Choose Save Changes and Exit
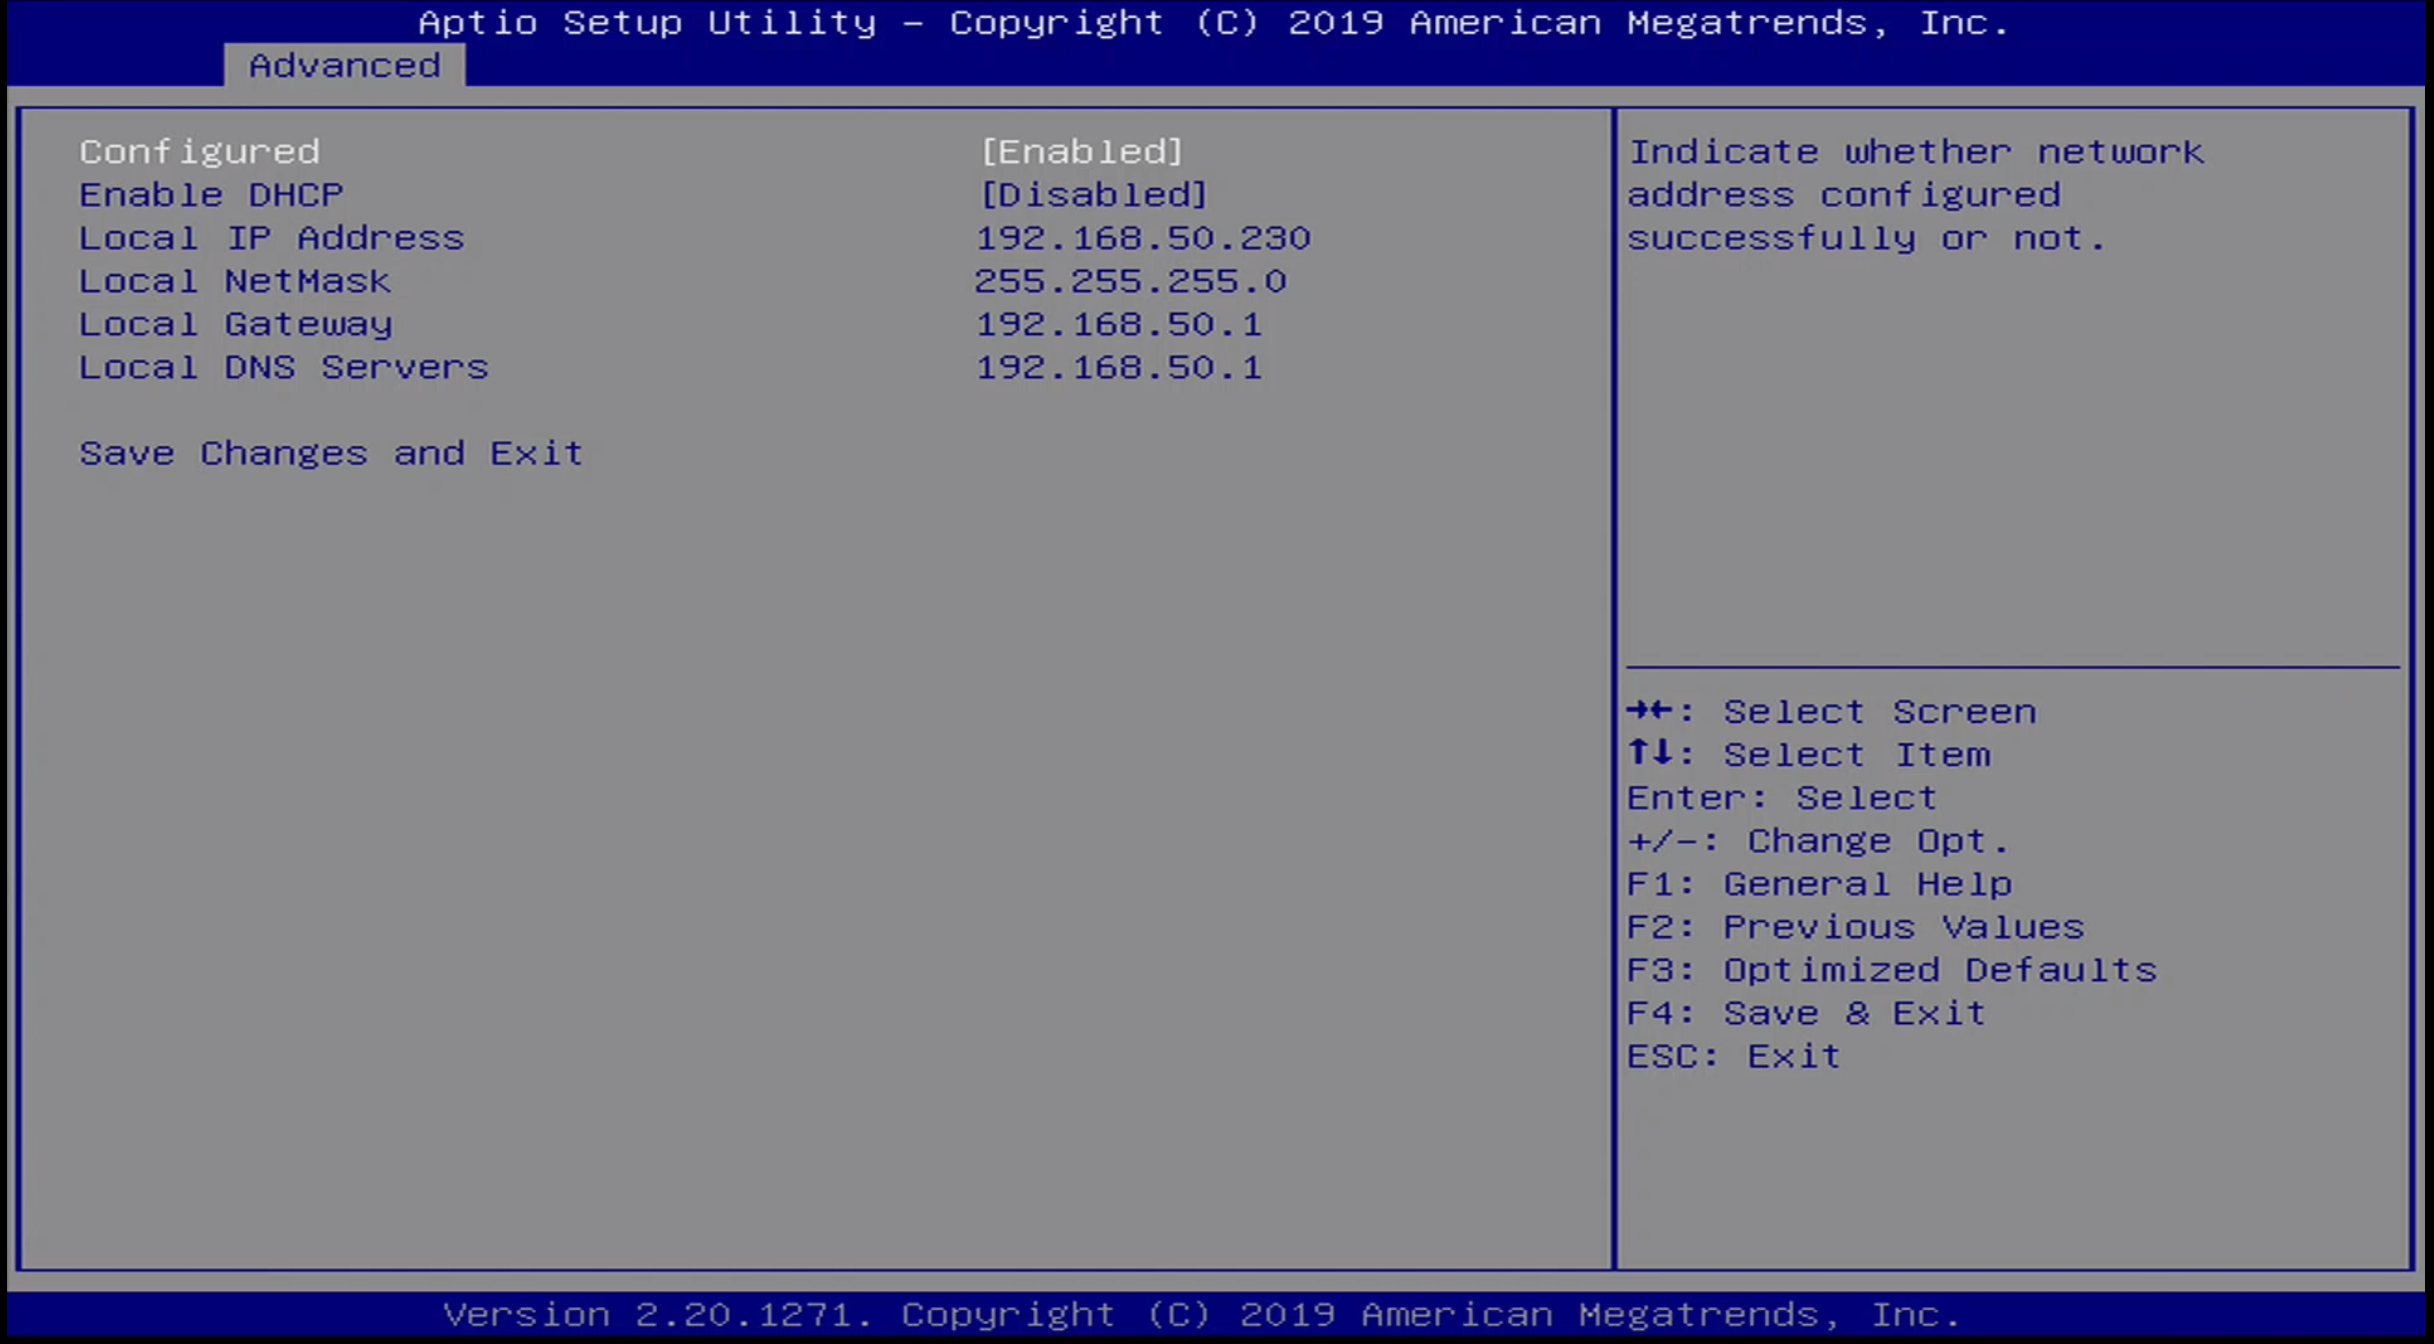2434x1344 pixels. click(331, 453)
